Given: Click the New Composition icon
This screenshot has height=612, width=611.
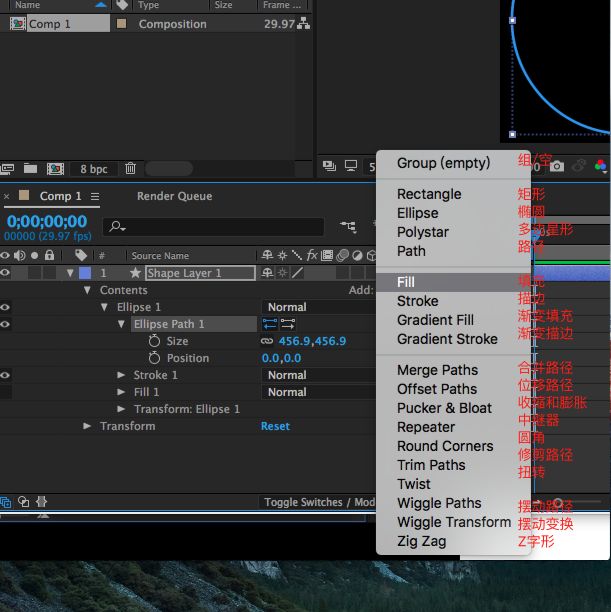Looking at the screenshot, I should (x=55, y=169).
